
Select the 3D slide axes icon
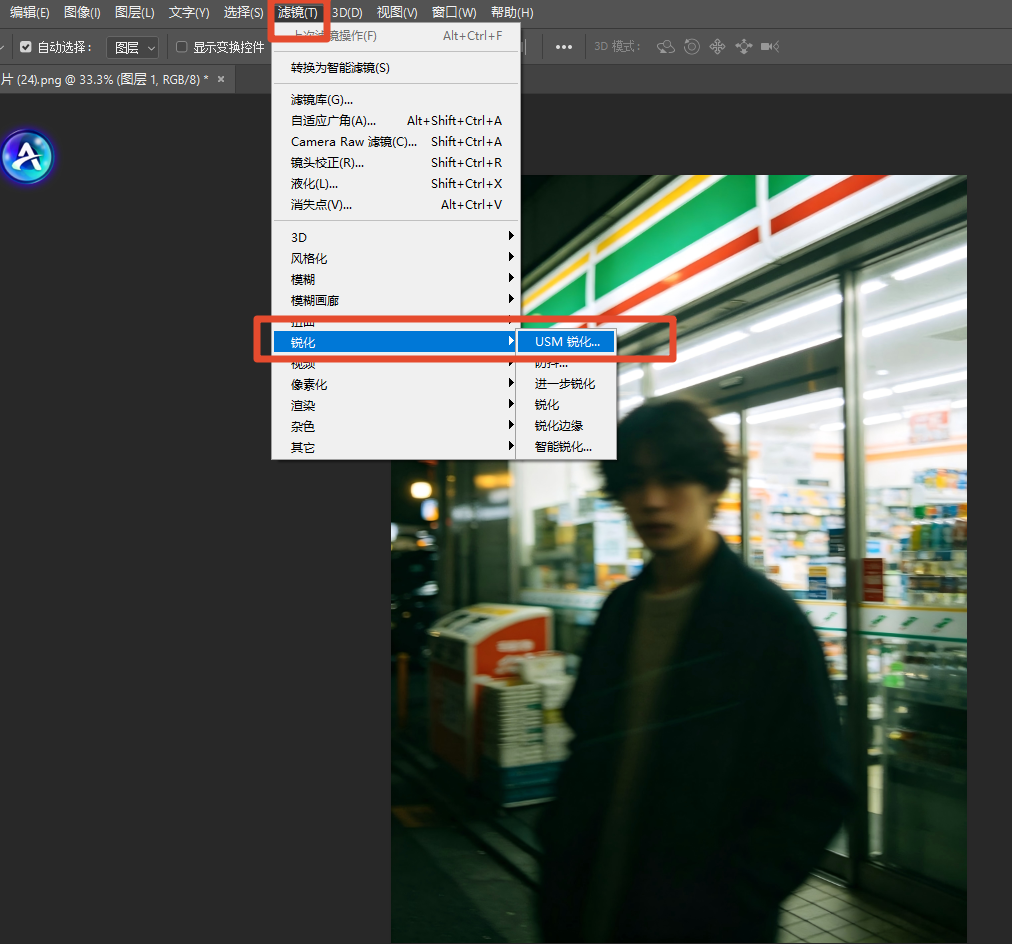click(744, 46)
